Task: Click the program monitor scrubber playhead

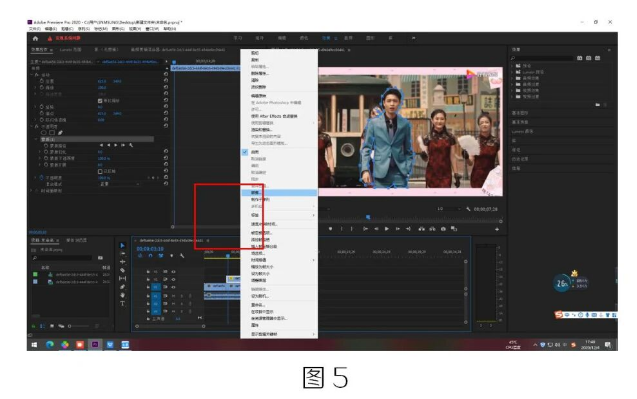Action: 368,217
